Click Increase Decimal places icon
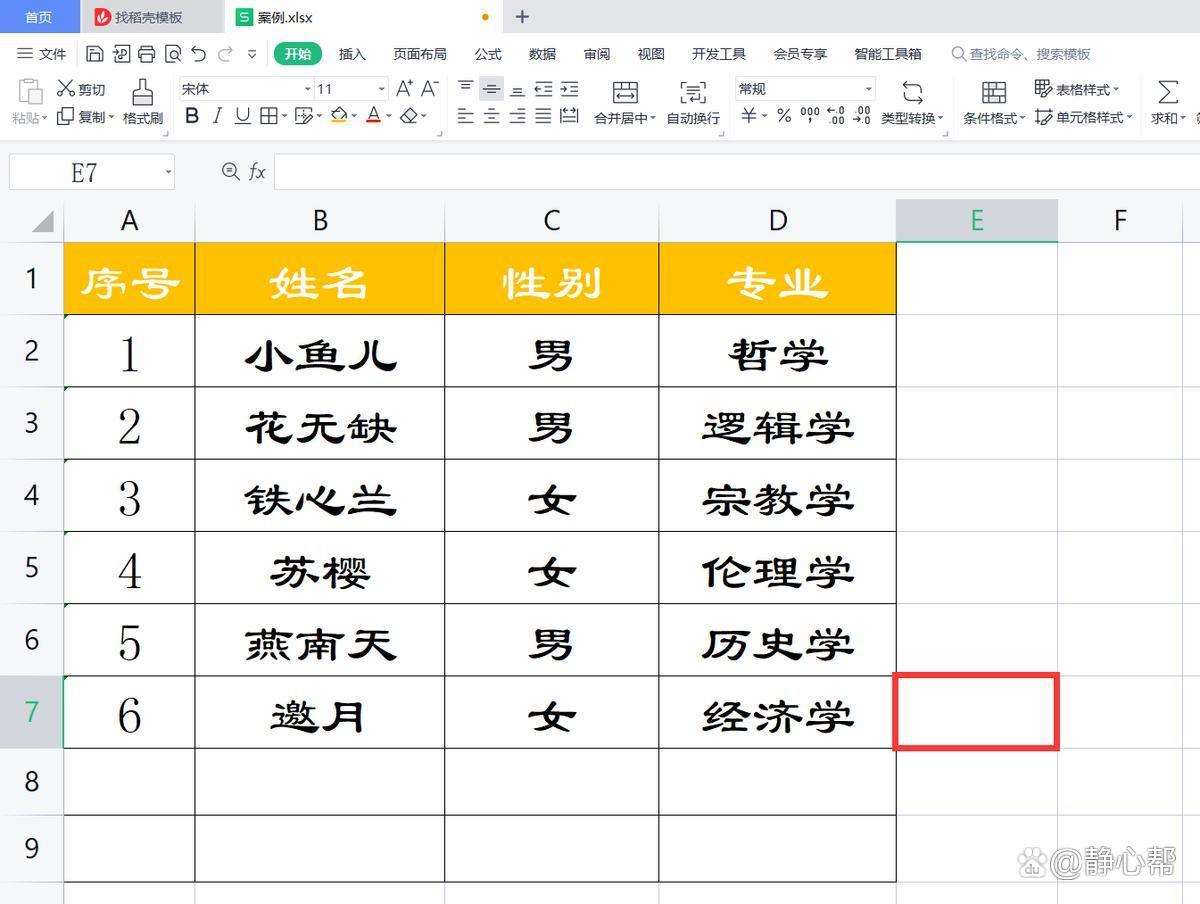This screenshot has width=1200, height=904. point(836,117)
